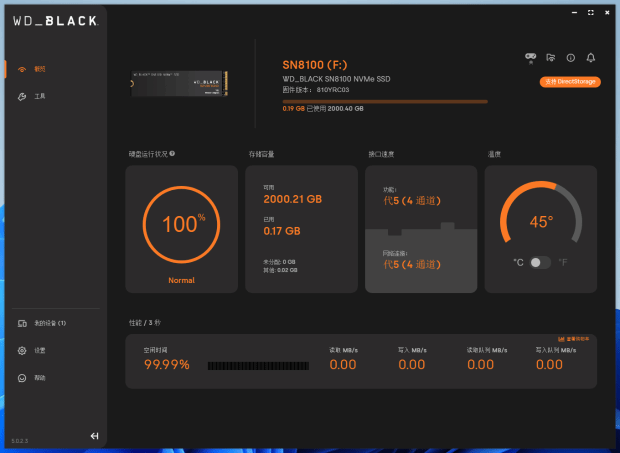Screen dimensions: 620x453
Task: Click the connection 代5 (4 通道) value
Action: click(412, 264)
